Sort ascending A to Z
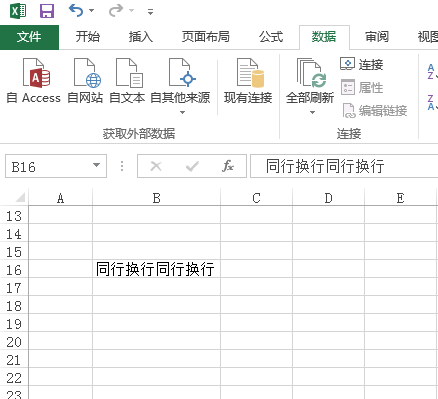 [x=432, y=72]
